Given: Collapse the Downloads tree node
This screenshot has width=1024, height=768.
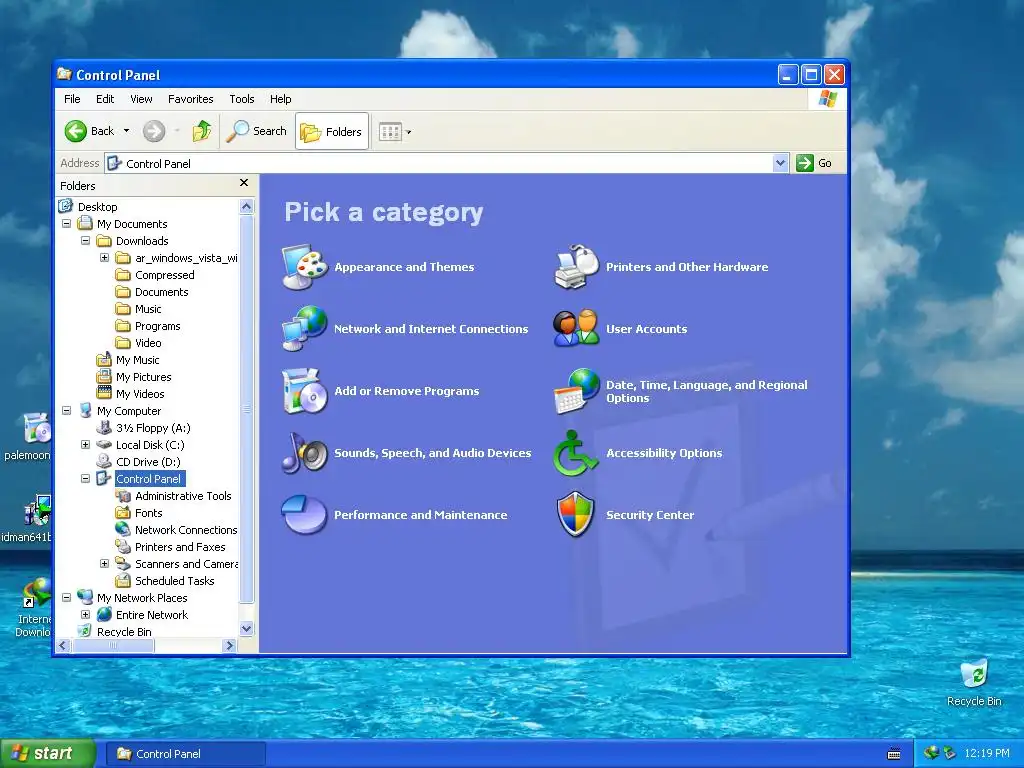Looking at the screenshot, I should pos(86,240).
